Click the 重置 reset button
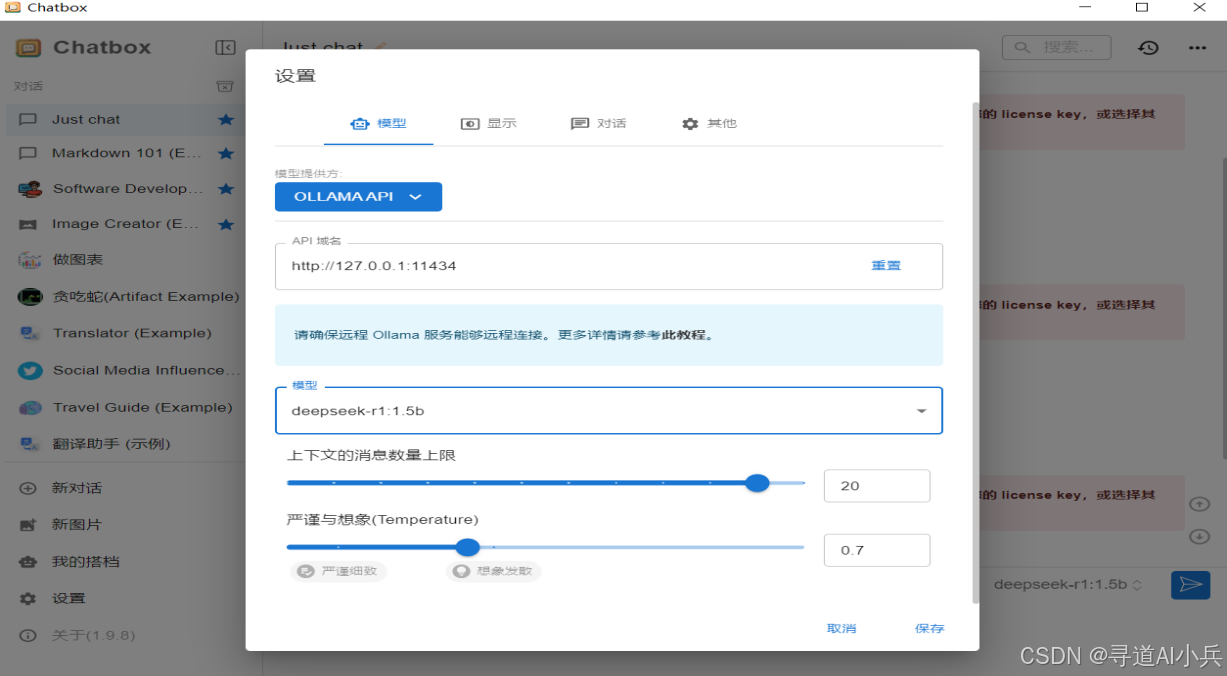 (886, 266)
